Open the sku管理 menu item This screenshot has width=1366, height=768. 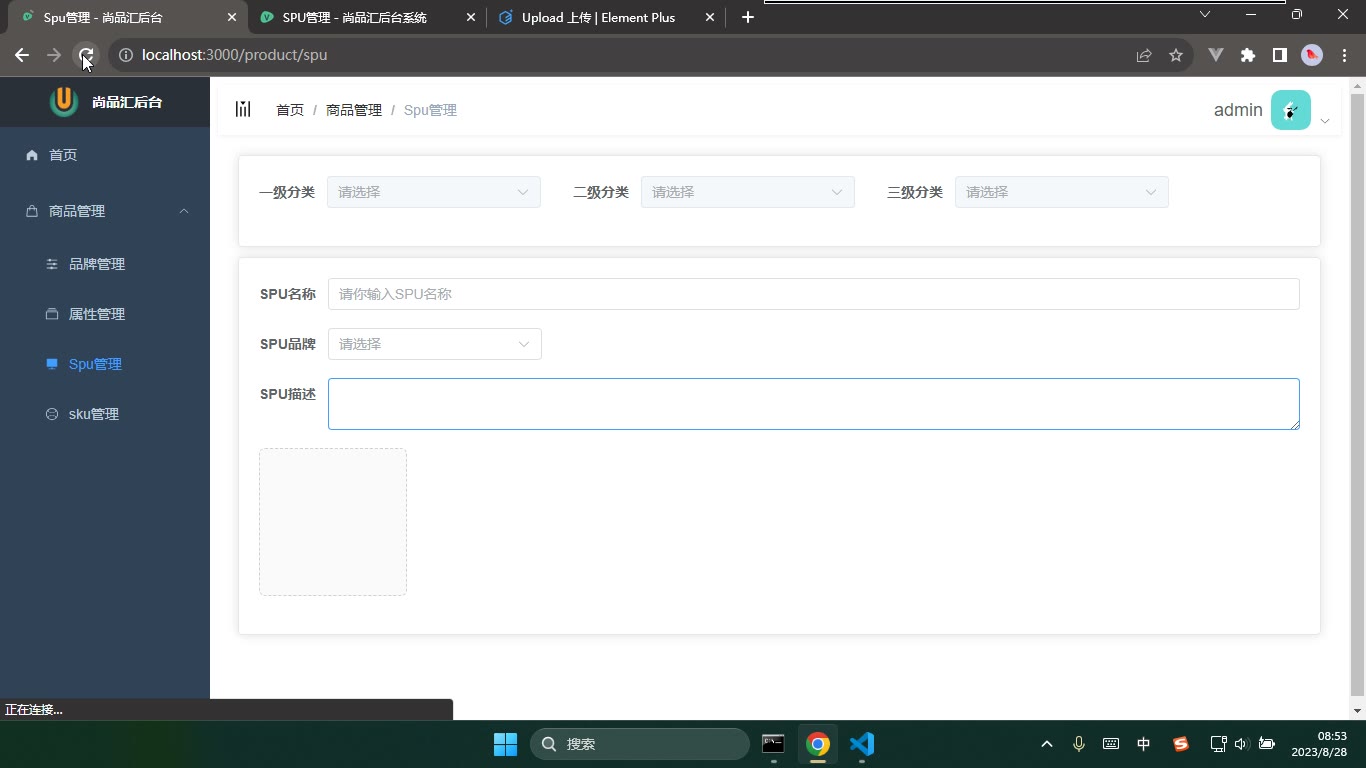[x=105, y=414]
